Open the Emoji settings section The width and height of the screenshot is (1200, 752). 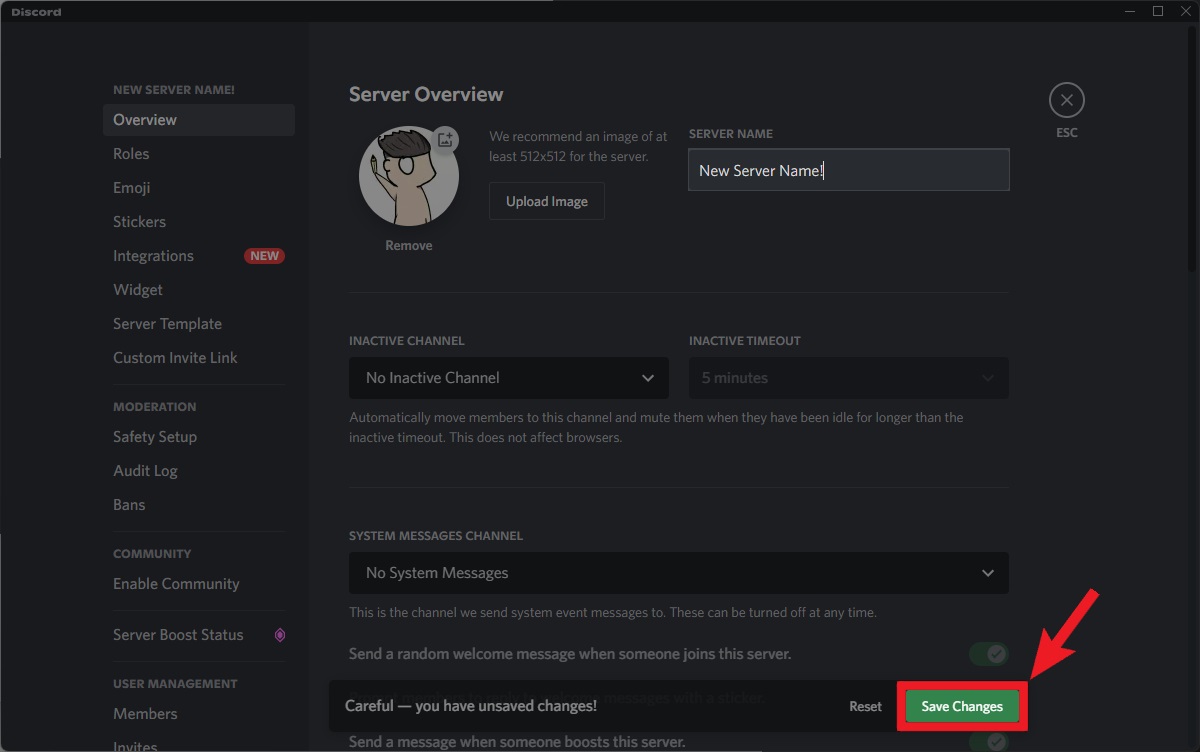[131, 187]
